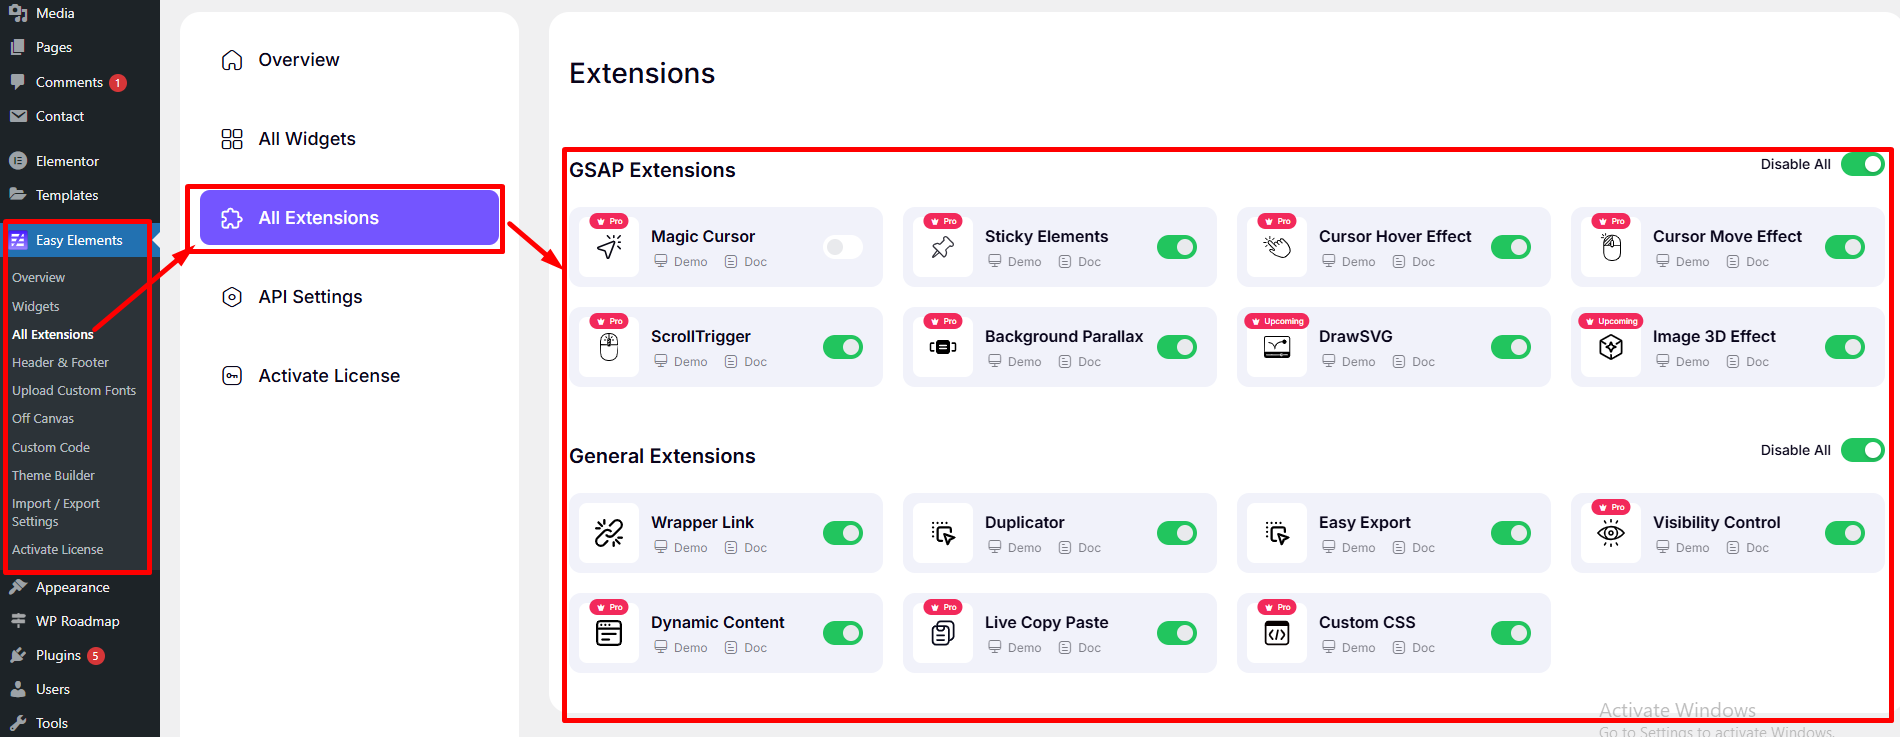Switch off Disable All for General Extensions
Screen dimensions: 1900x737
coord(1863,450)
